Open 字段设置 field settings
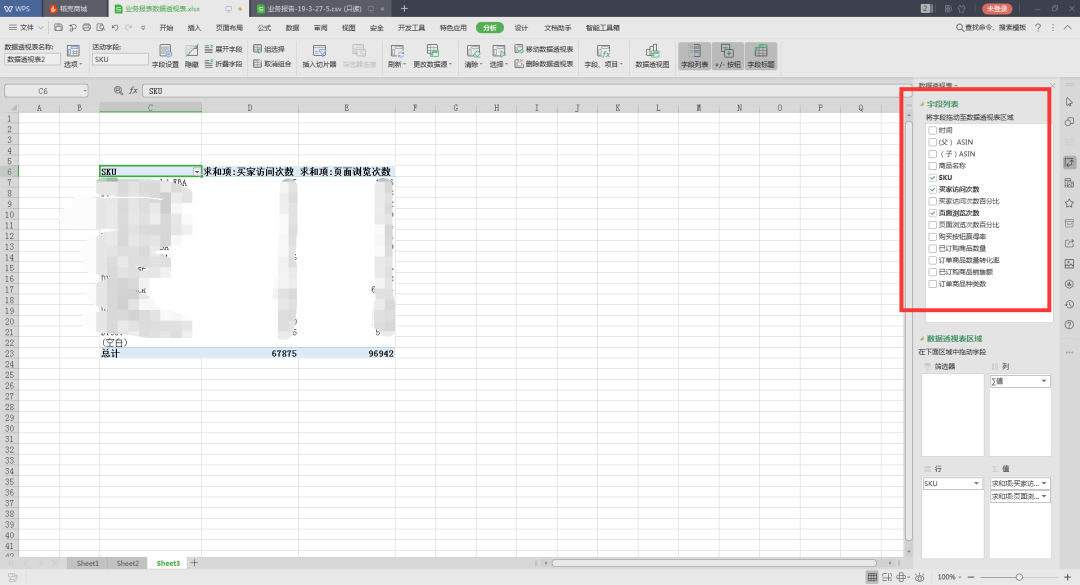This screenshot has height=585, width=1080. 165,57
